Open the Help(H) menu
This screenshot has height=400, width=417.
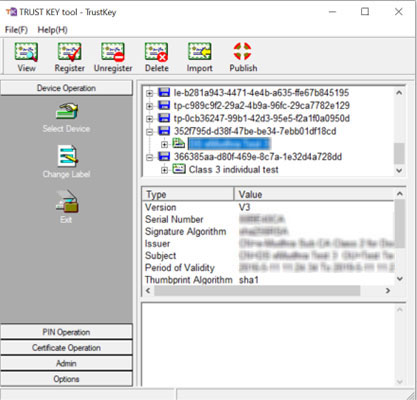[52, 30]
